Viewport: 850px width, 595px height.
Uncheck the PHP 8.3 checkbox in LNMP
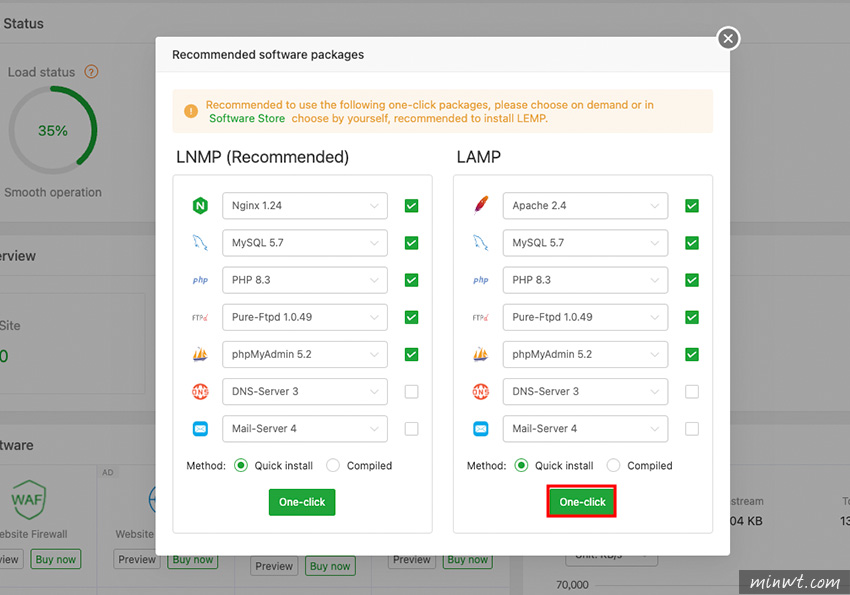pos(411,280)
